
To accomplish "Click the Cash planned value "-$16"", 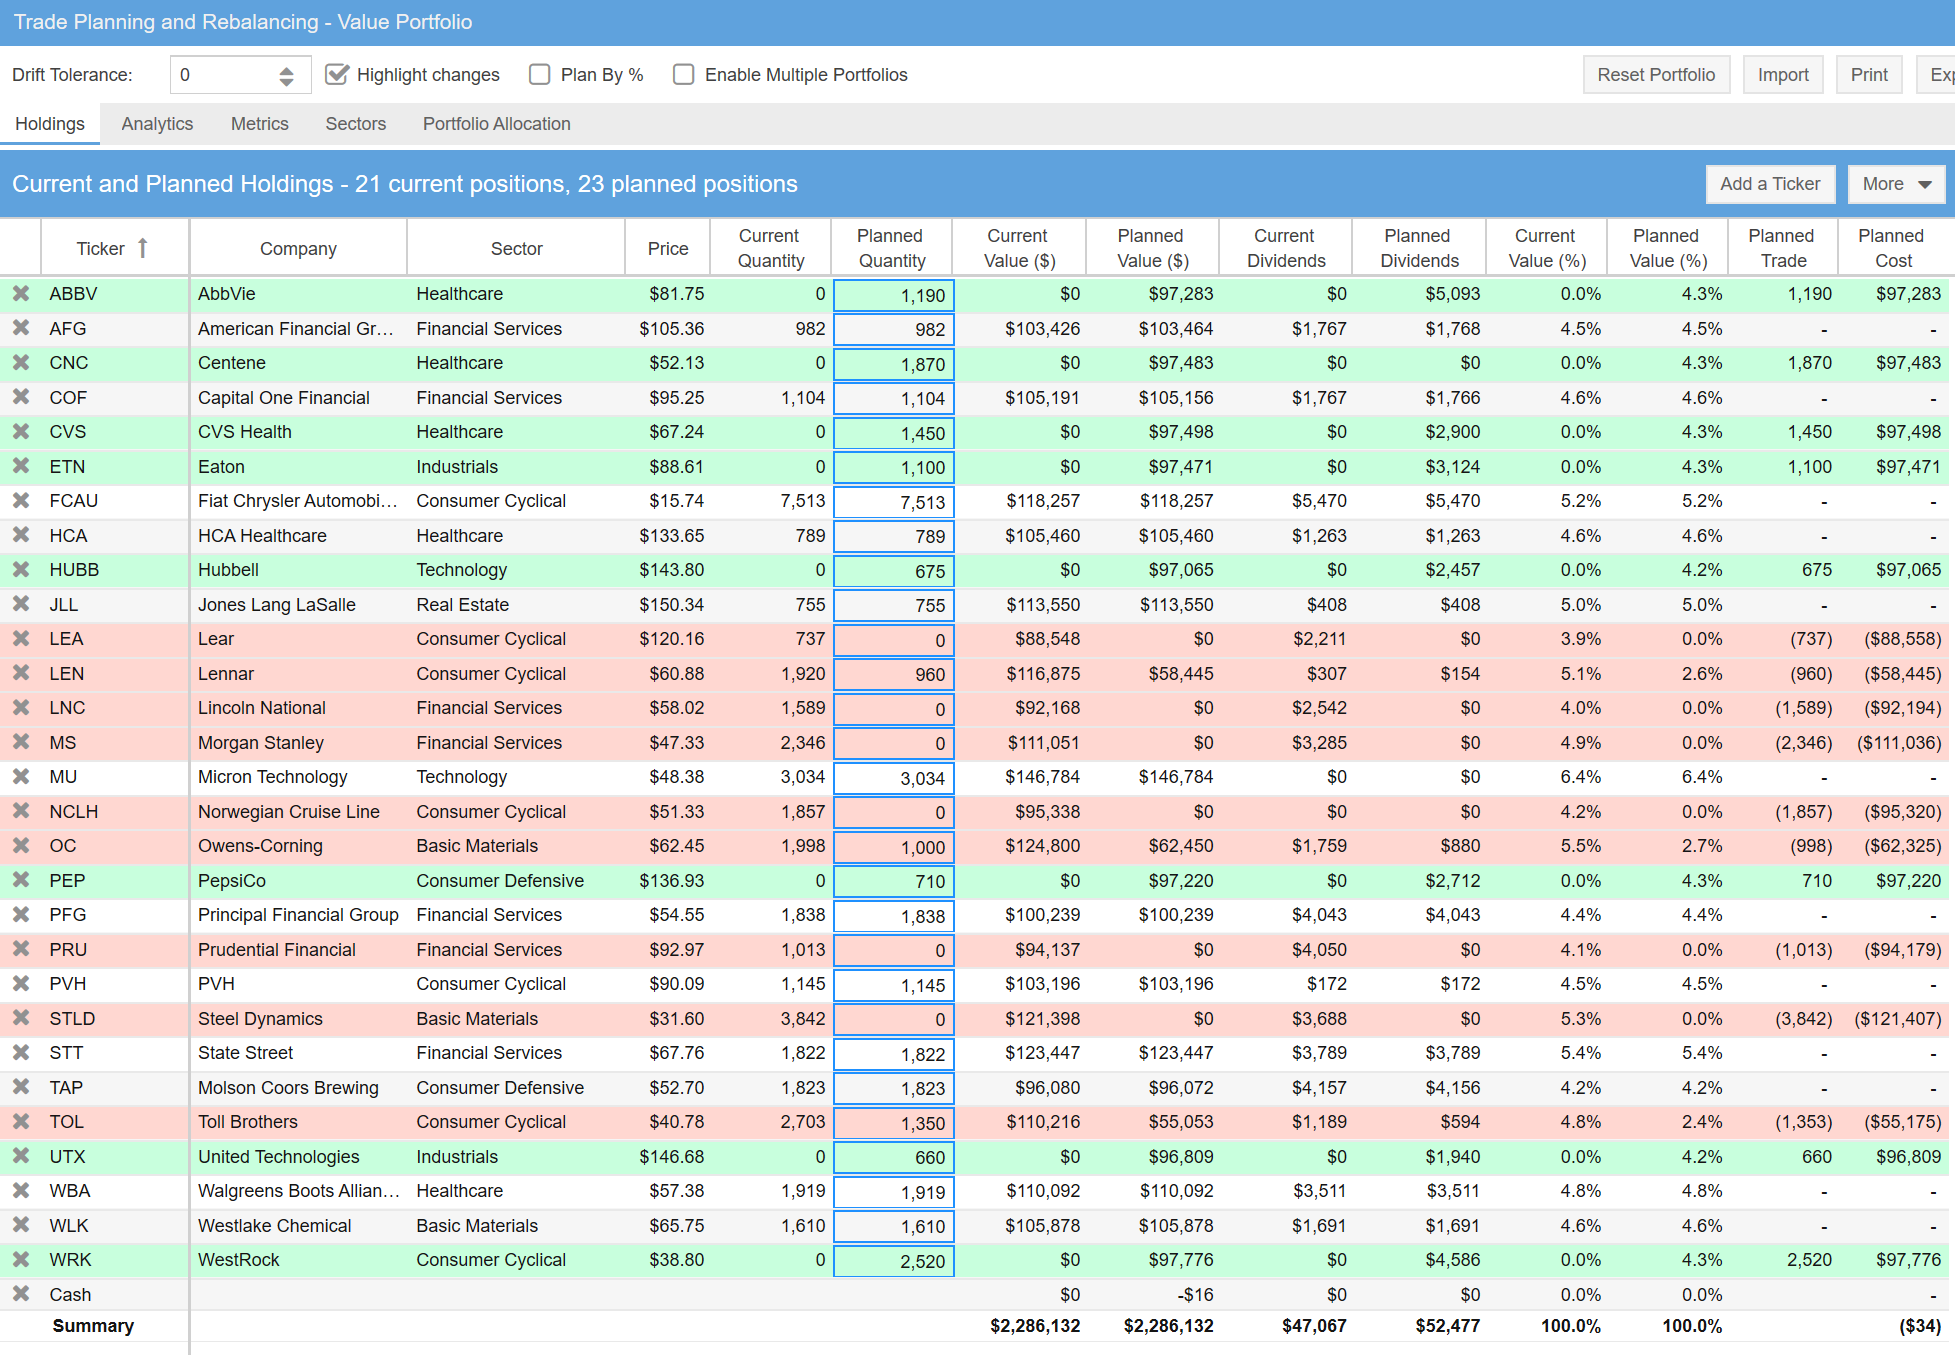I will pyautogui.click(x=1194, y=1295).
